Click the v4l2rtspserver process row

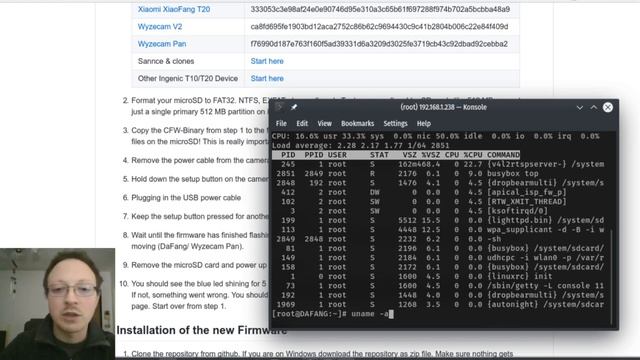(438, 164)
